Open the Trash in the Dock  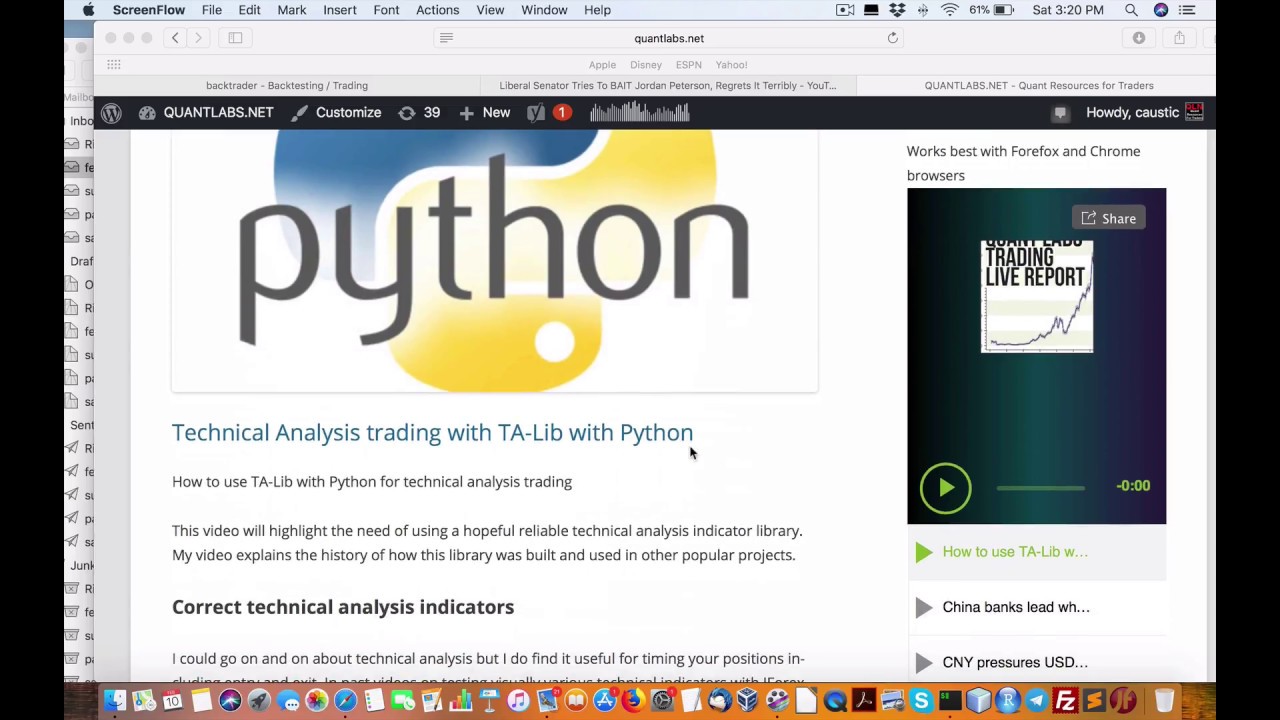[1164, 701]
